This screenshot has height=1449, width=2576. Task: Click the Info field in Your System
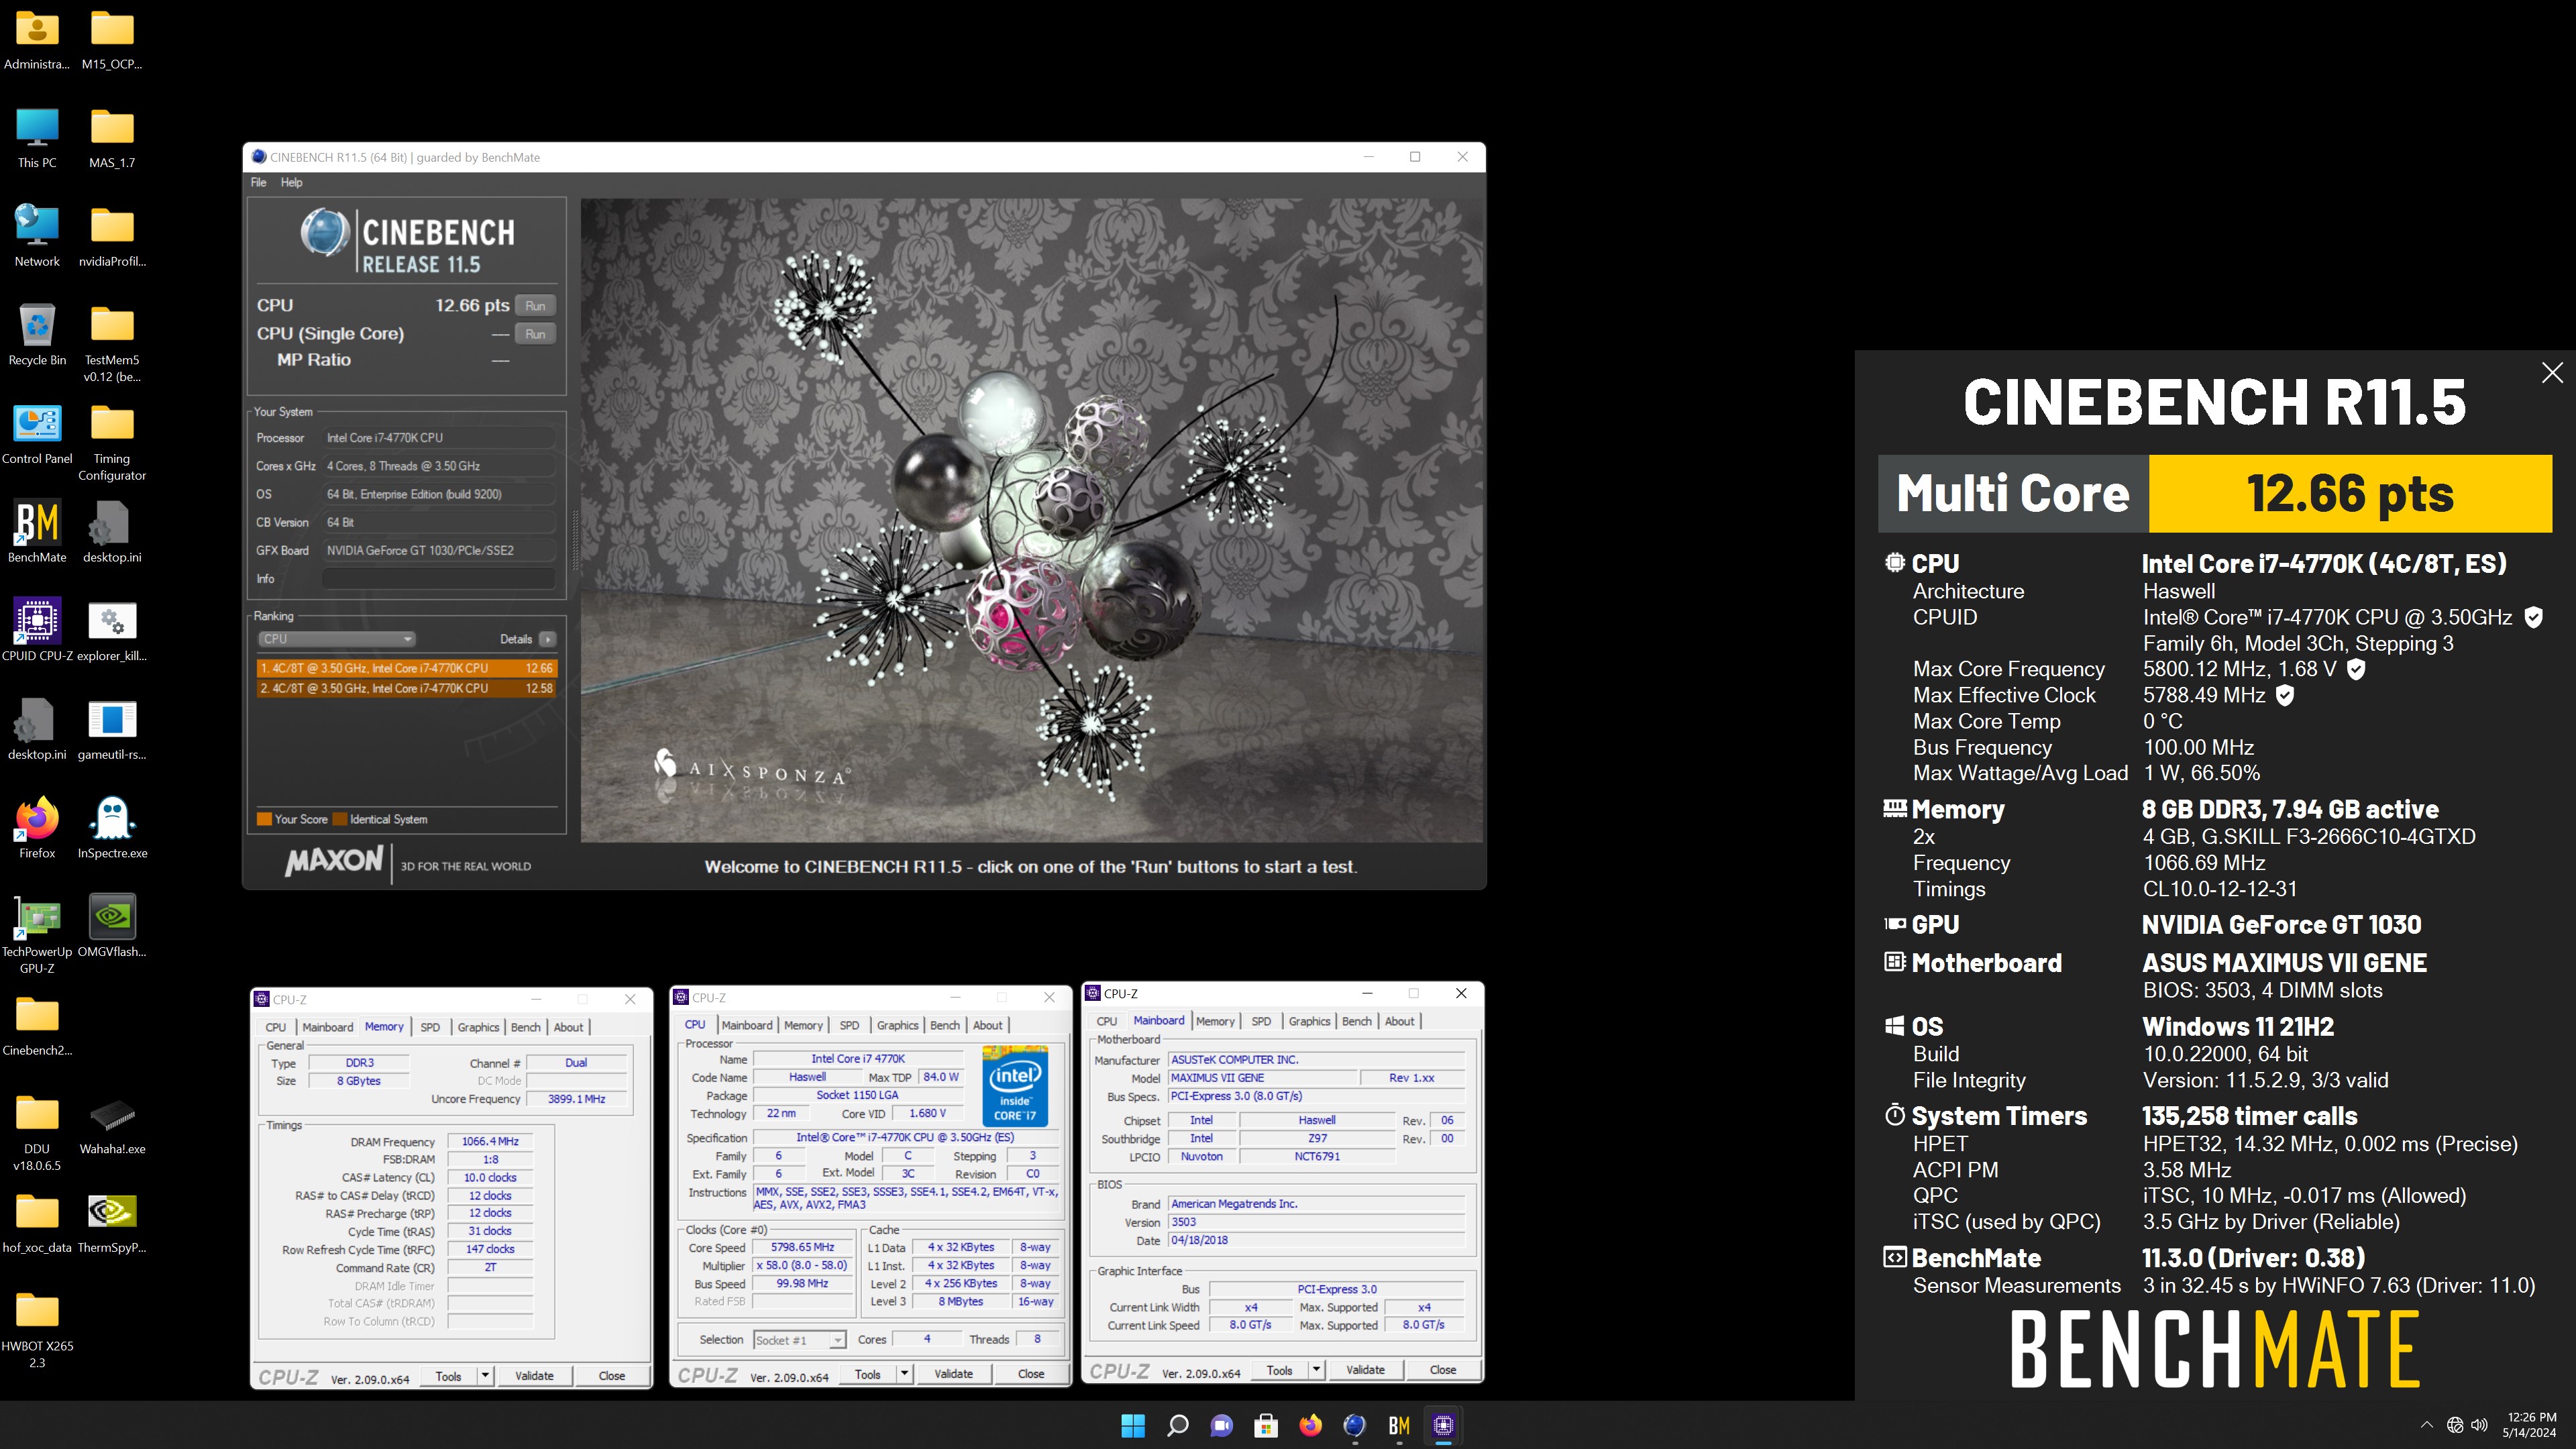click(439, 578)
